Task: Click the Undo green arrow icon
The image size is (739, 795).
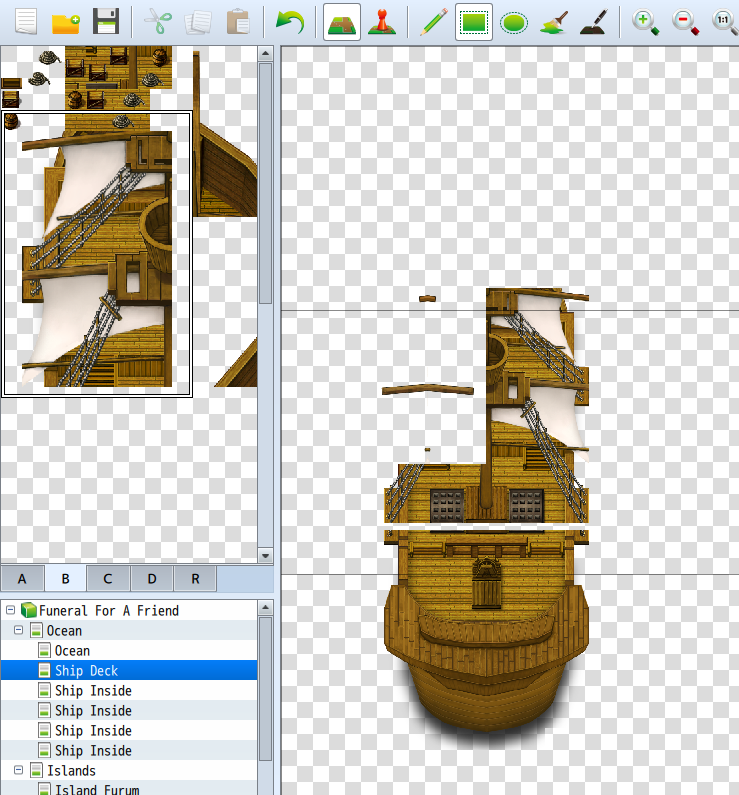Action: 289,22
